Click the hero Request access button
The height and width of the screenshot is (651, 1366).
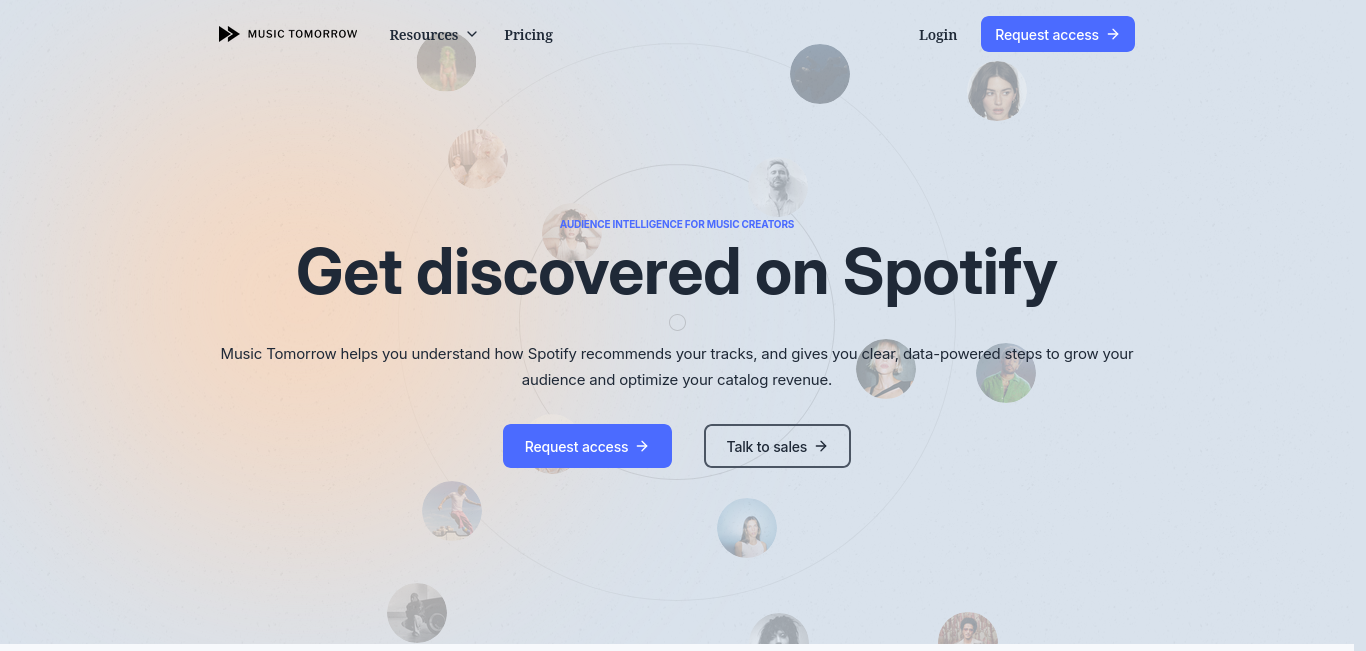(x=587, y=446)
